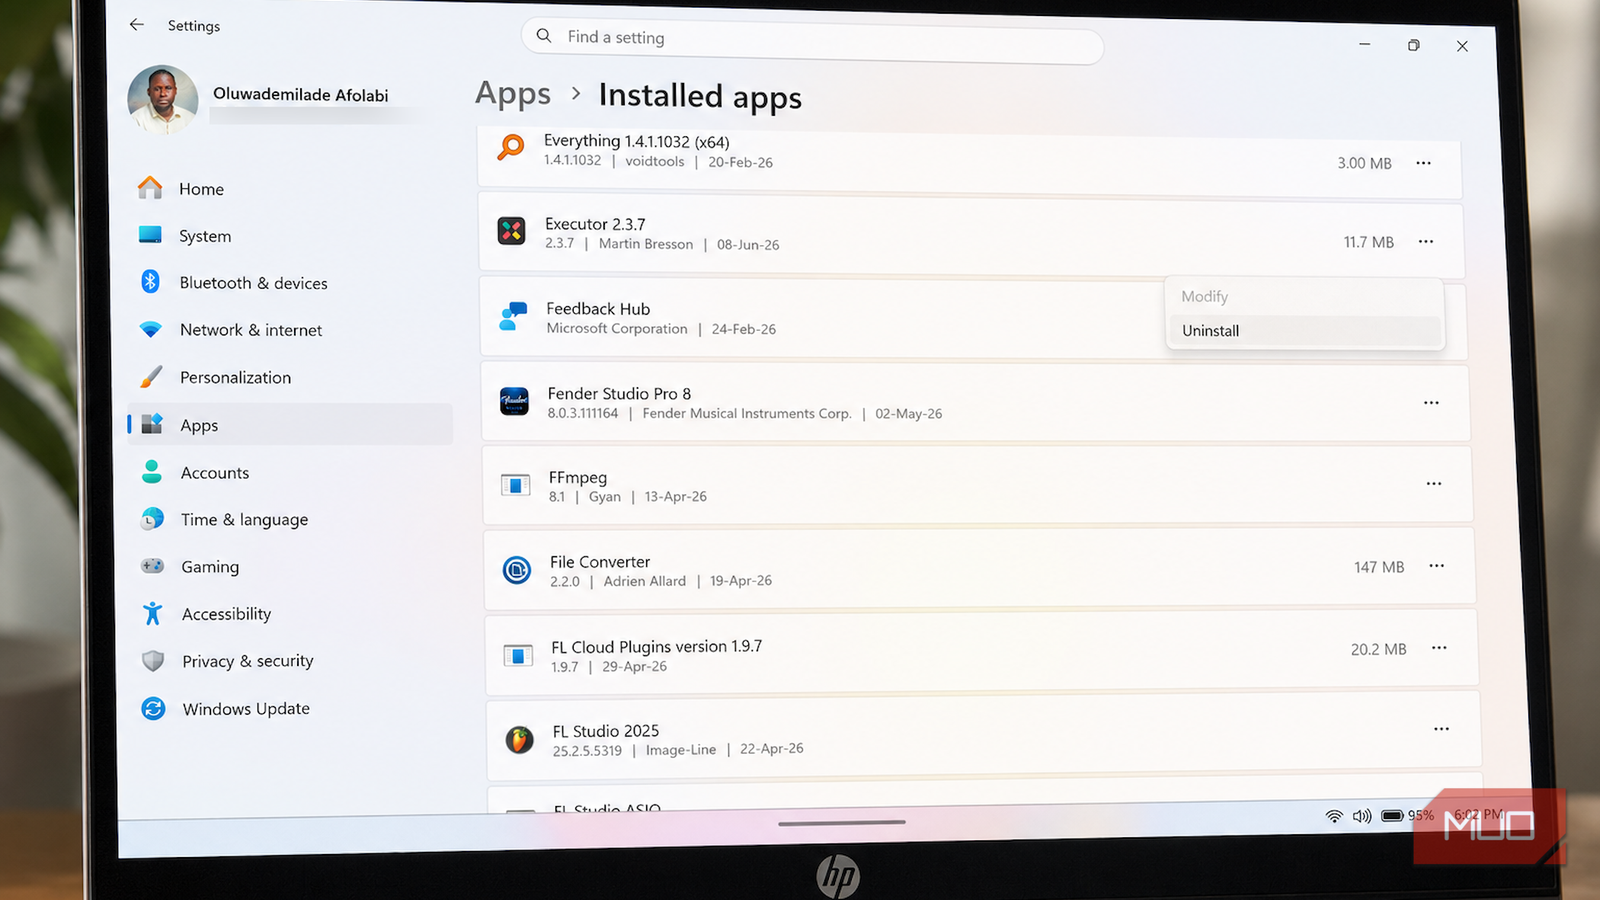
Task: Select the Apps category in sidebar
Action: [x=290, y=424]
